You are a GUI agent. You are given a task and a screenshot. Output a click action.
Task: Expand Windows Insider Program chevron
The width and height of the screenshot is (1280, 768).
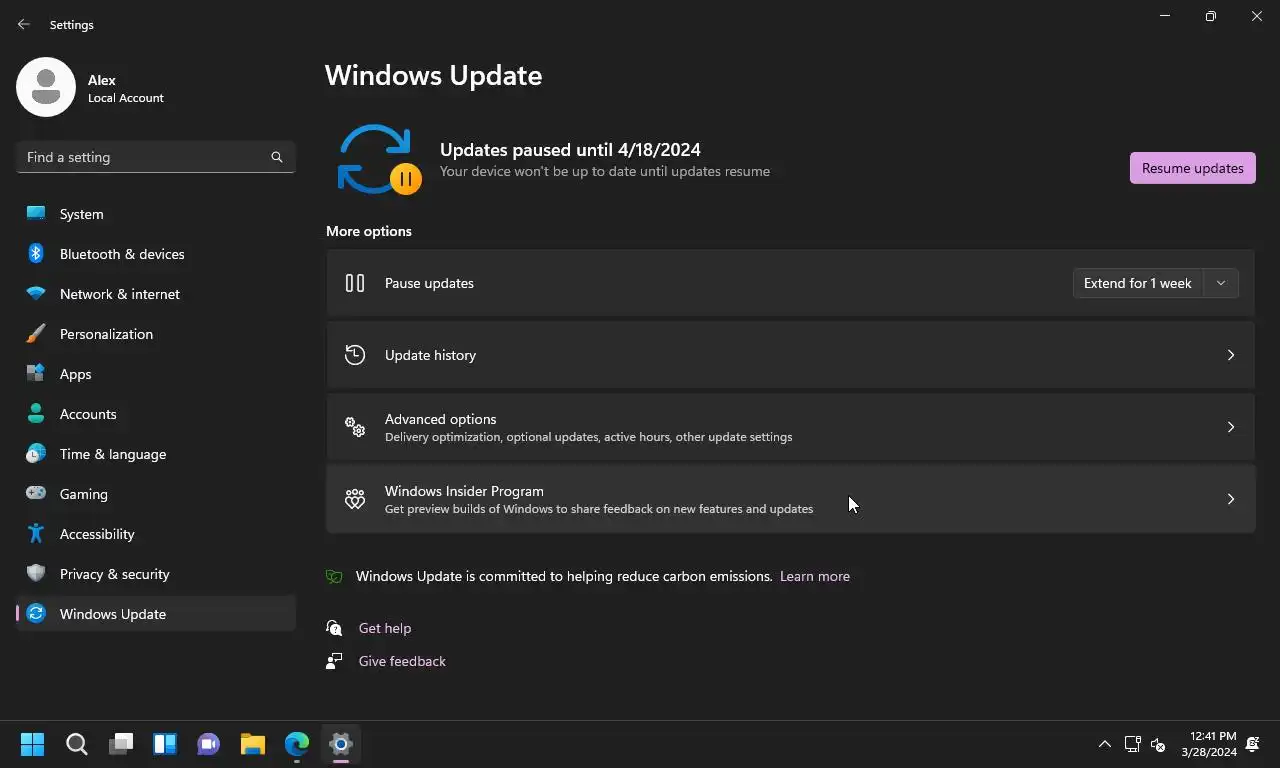[1231, 499]
